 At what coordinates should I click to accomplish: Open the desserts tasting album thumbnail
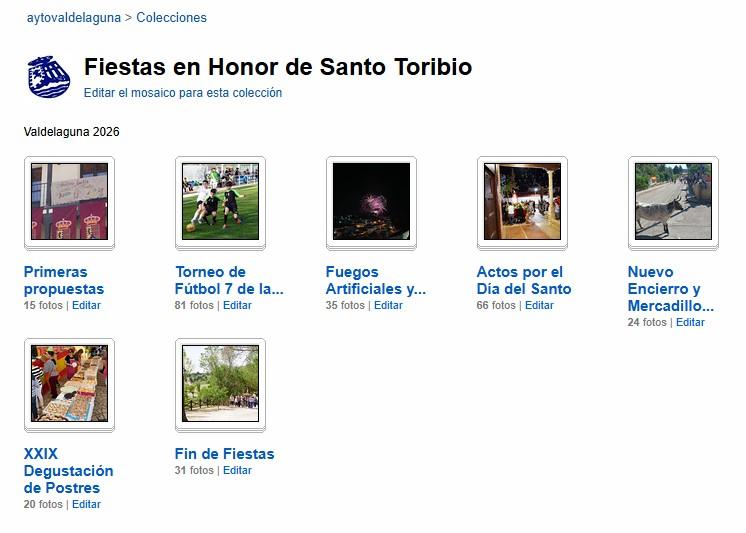click(69, 384)
